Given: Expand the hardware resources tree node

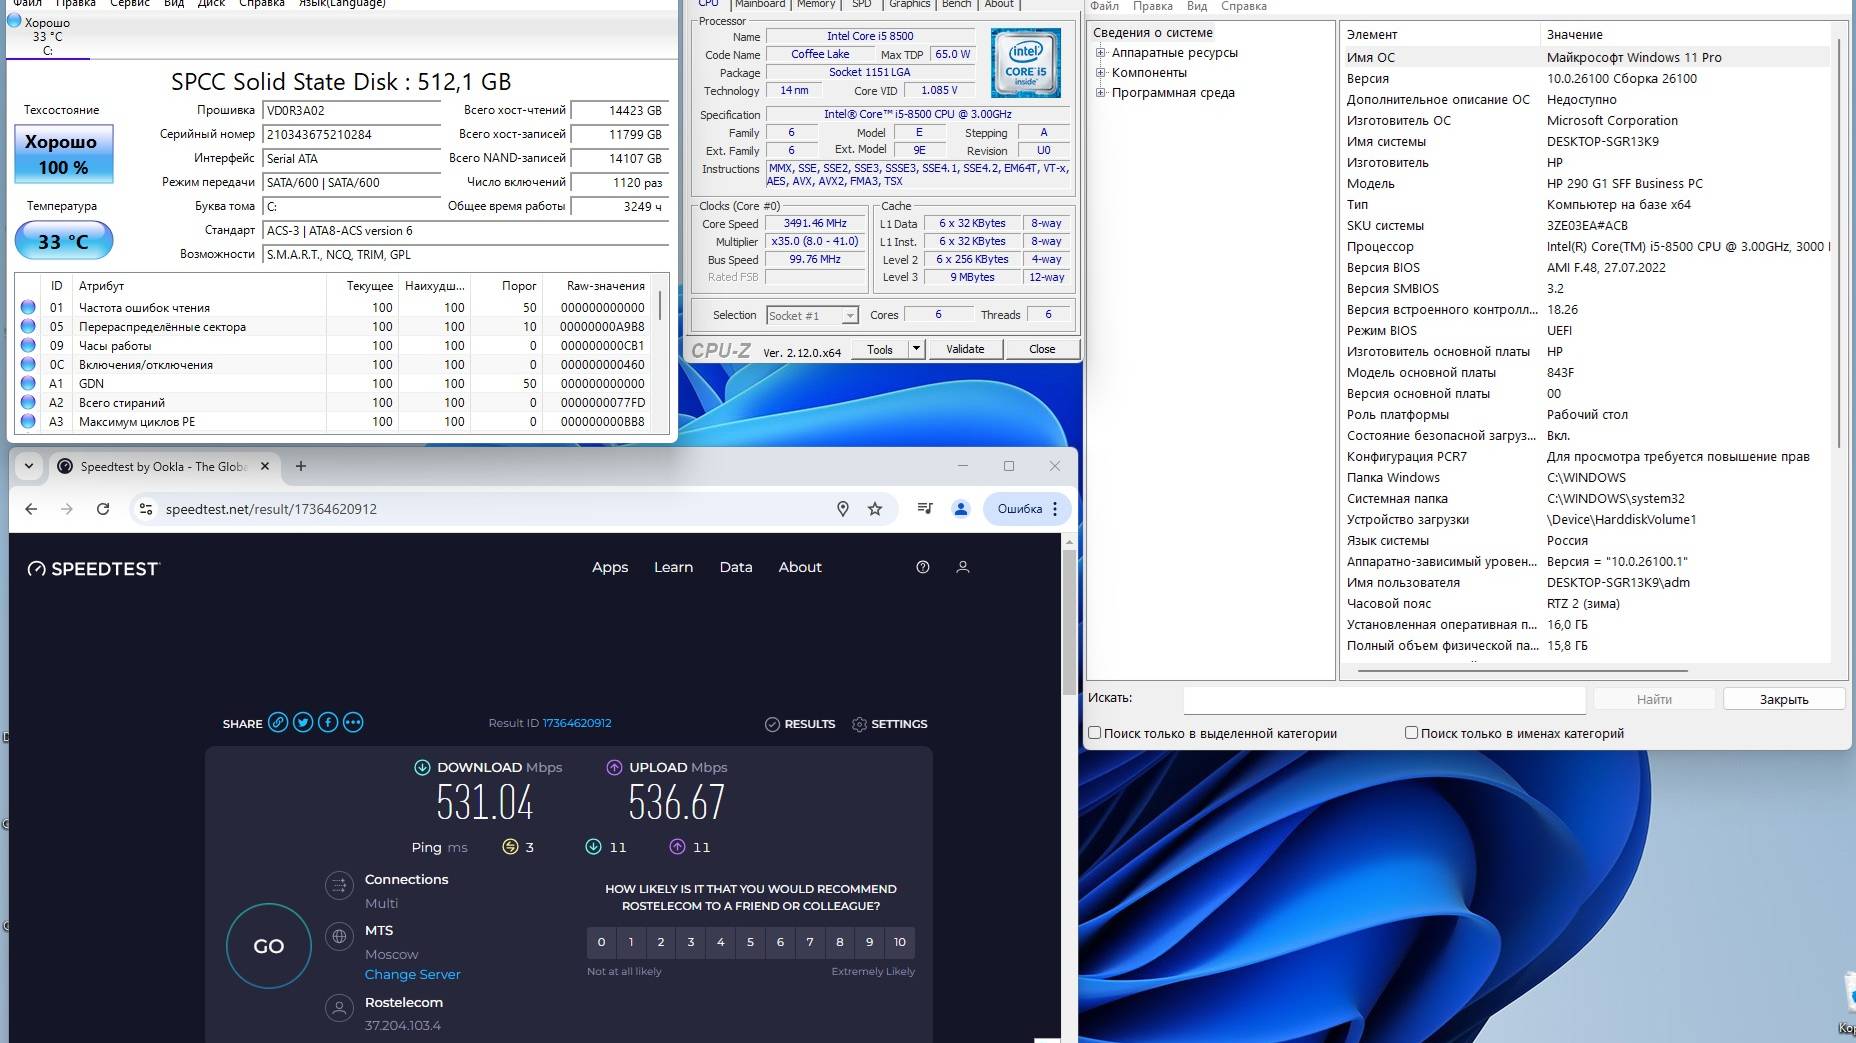Looking at the screenshot, I should [x=1100, y=53].
